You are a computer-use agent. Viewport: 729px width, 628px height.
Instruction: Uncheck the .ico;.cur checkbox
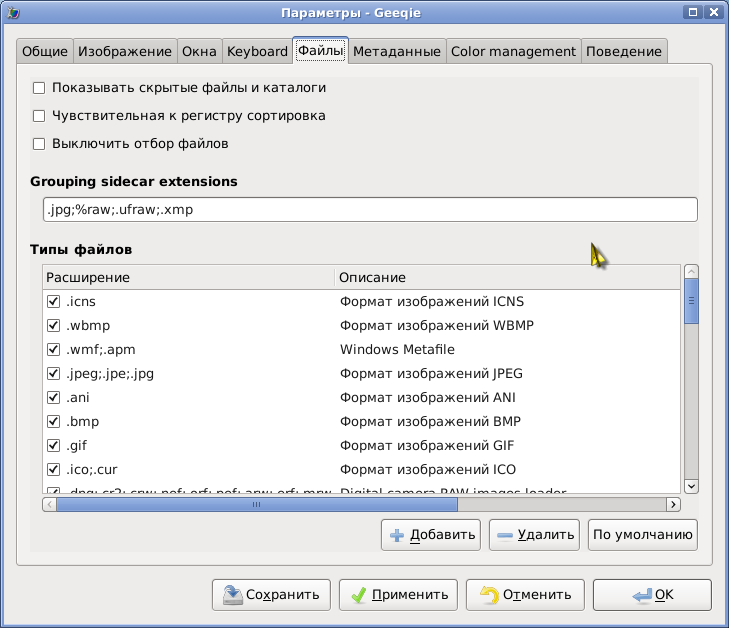pos(53,469)
